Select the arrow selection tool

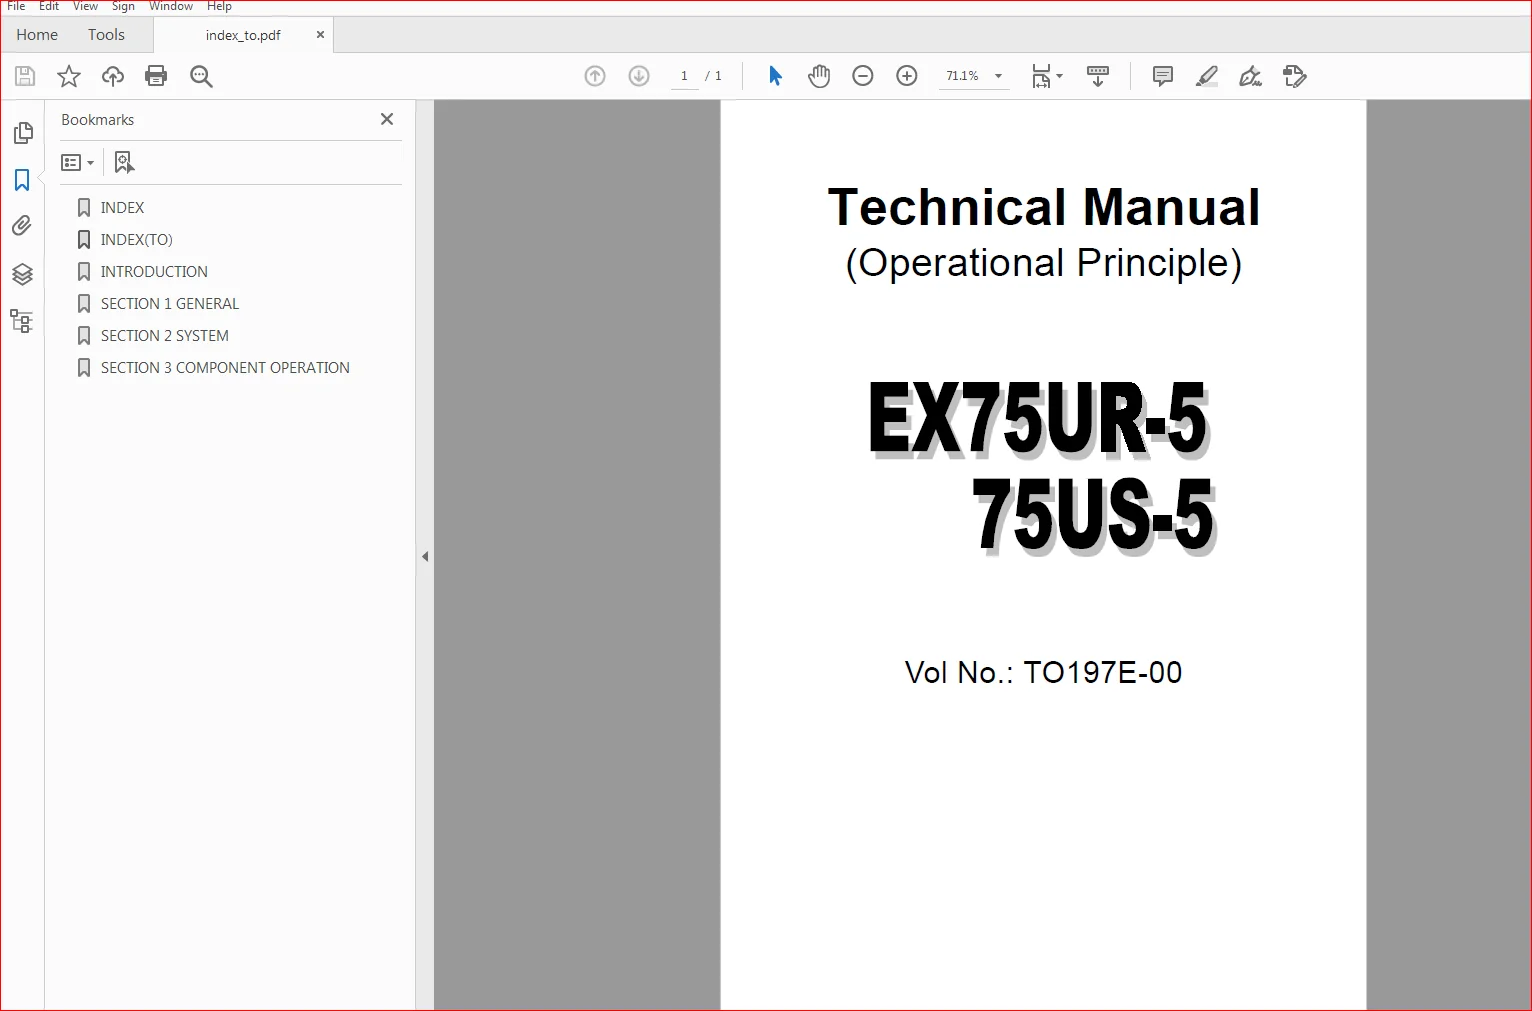pos(775,76)
